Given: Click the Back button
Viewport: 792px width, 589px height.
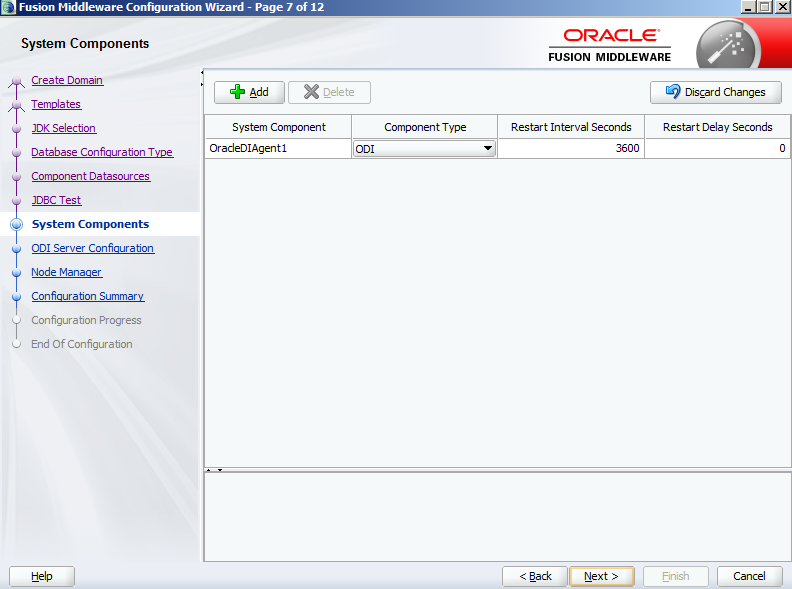Looking at the screenshot, I should (534, 576).
